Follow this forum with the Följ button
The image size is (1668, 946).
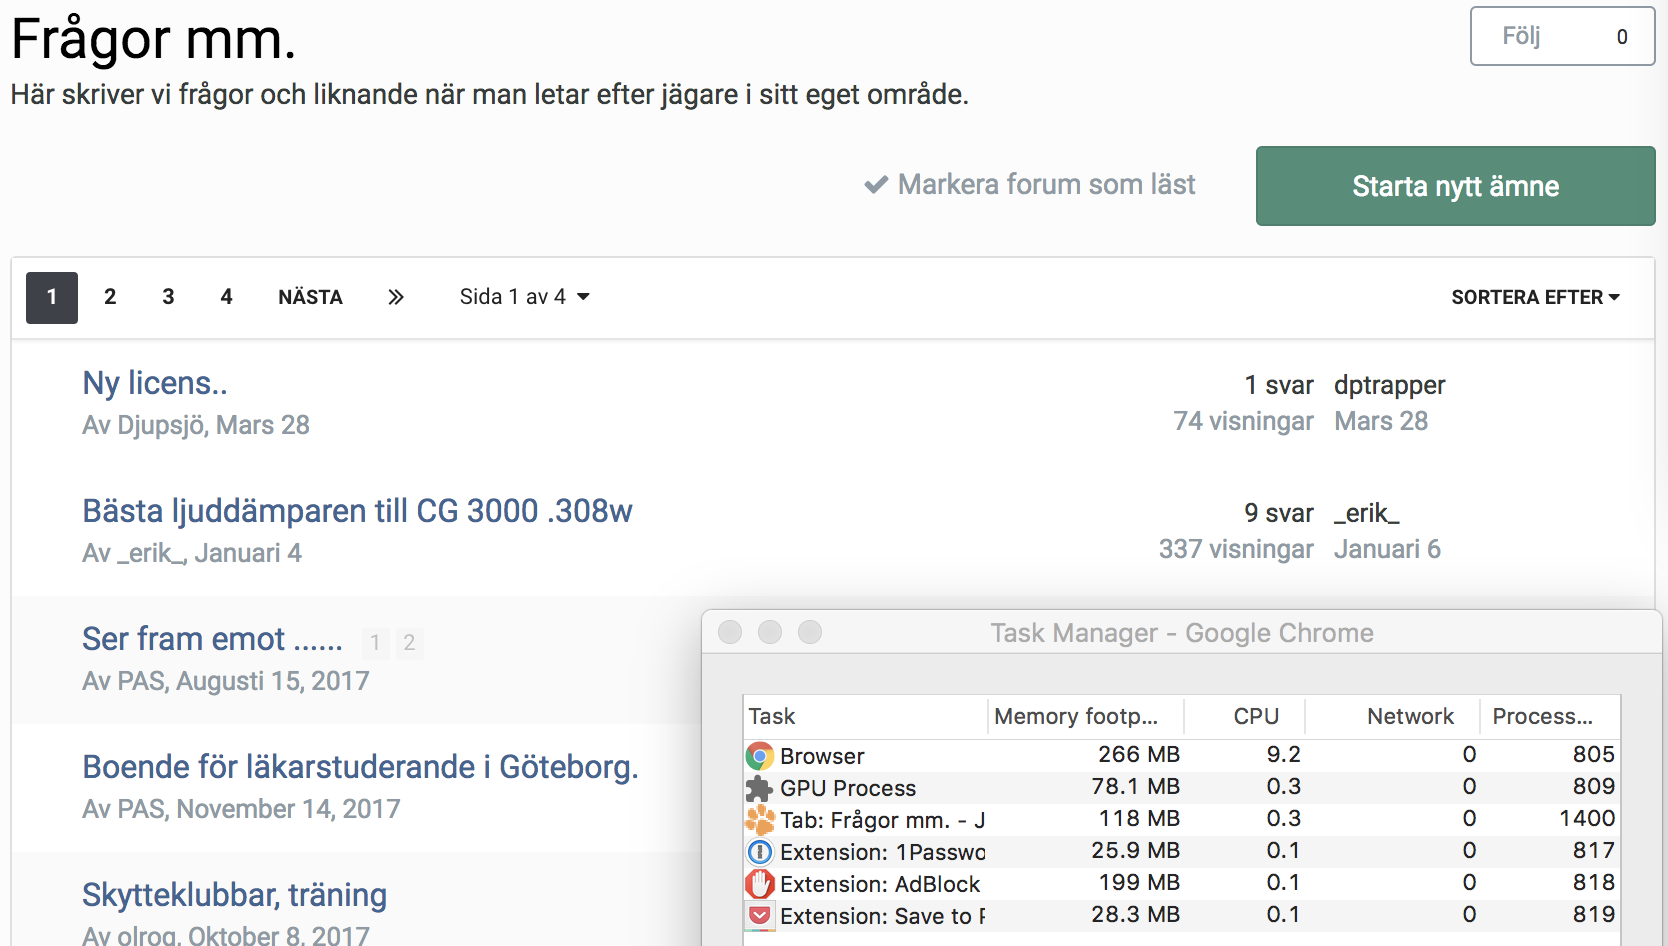pos(1561,37)
